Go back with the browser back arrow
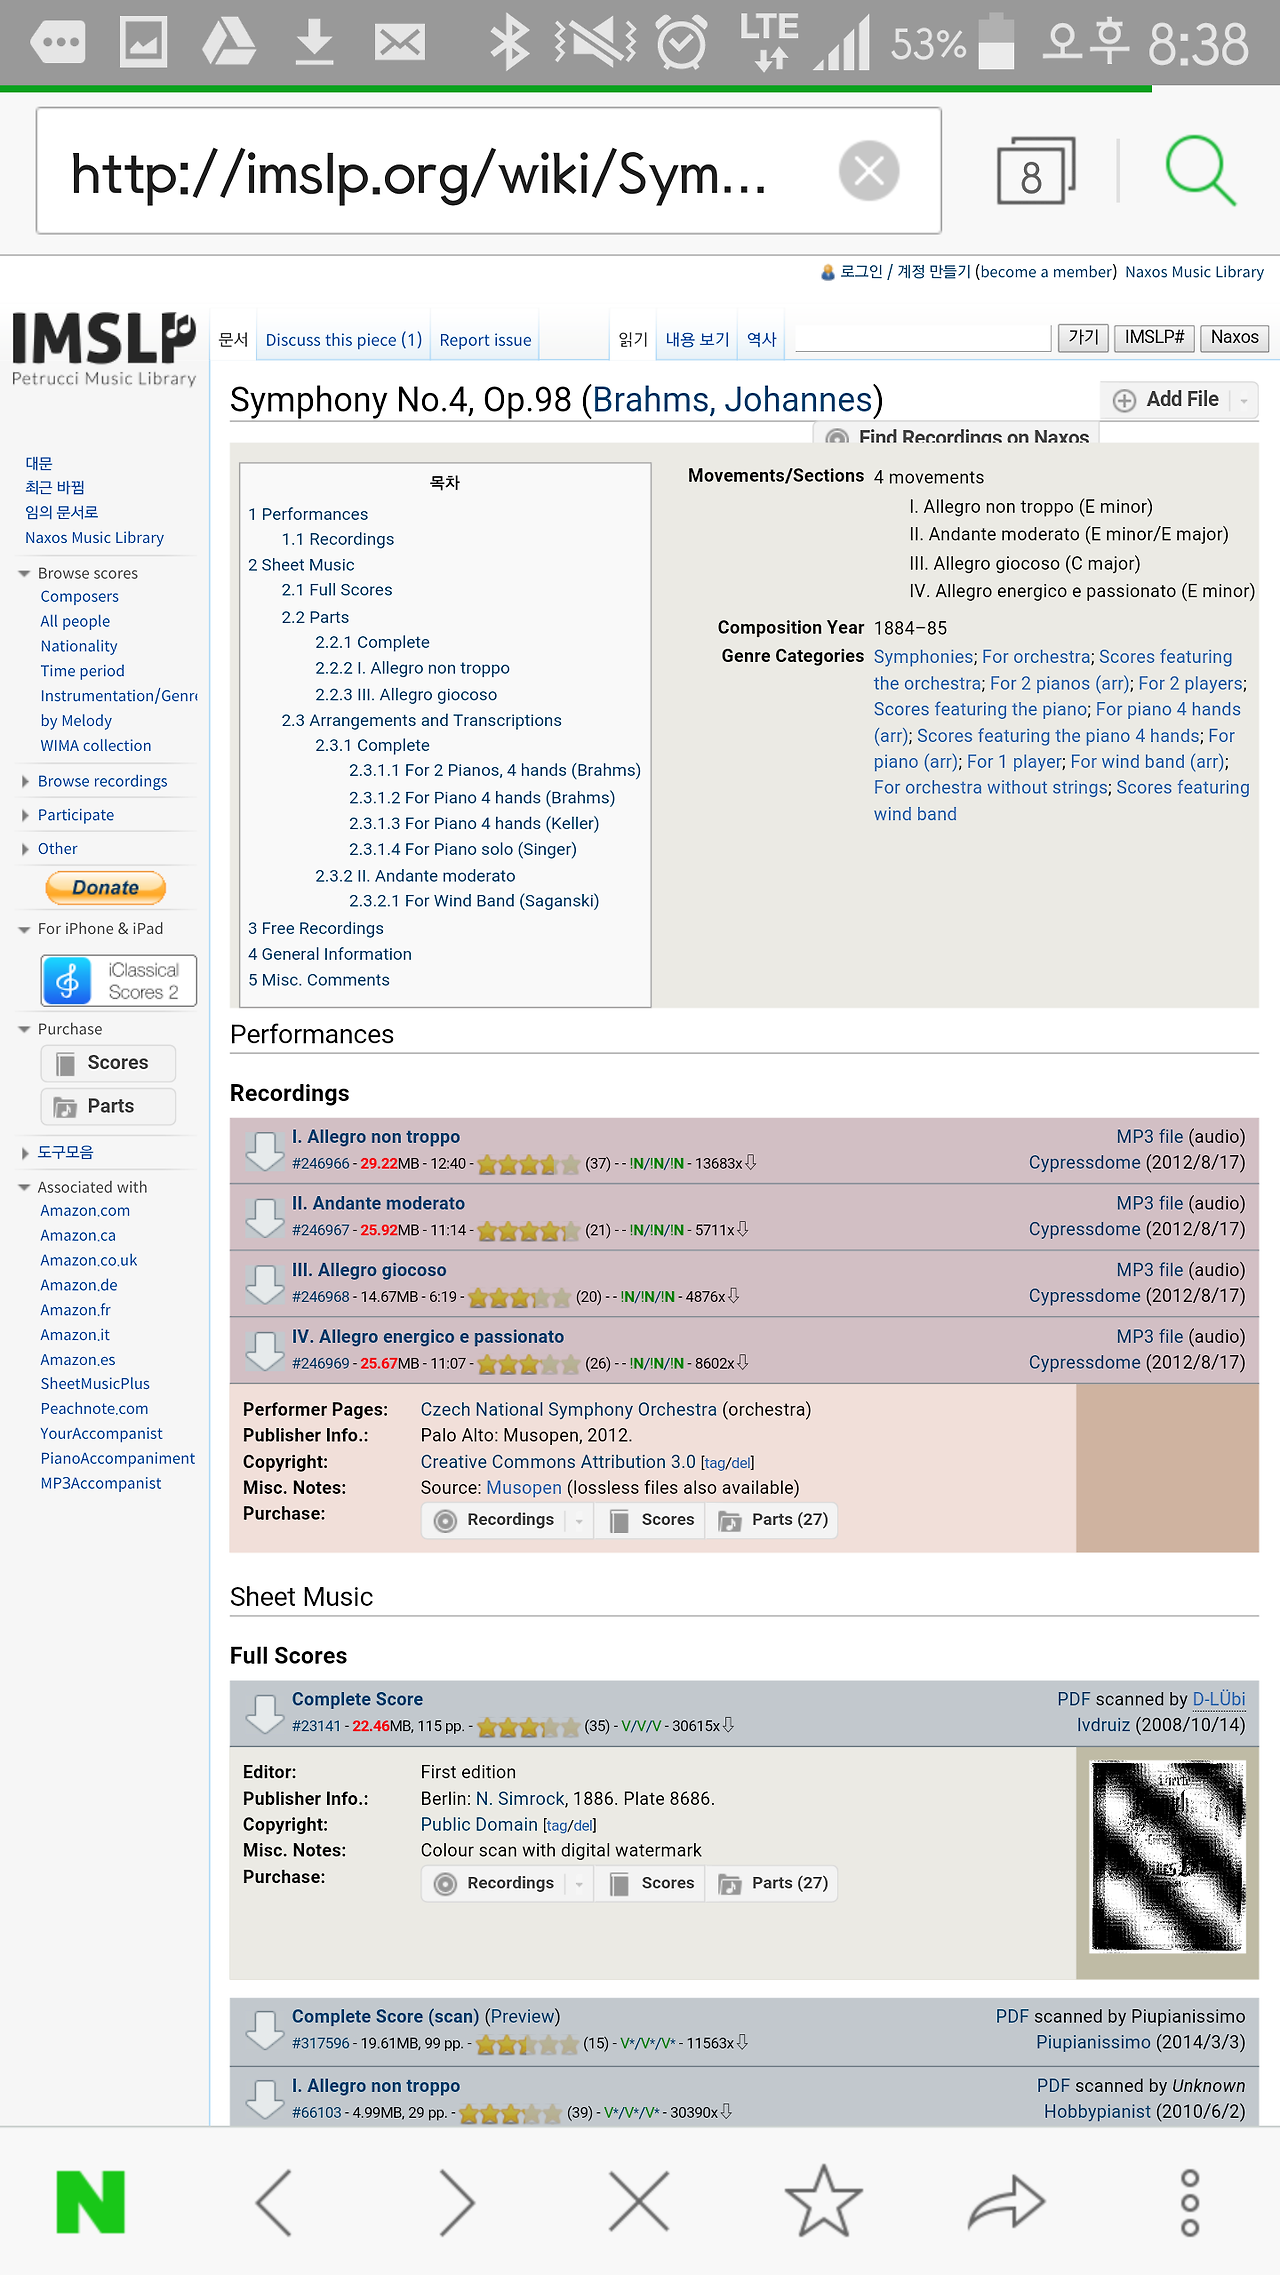This screenshot has height=2275, width=1280. click(x=274, y=2201)
